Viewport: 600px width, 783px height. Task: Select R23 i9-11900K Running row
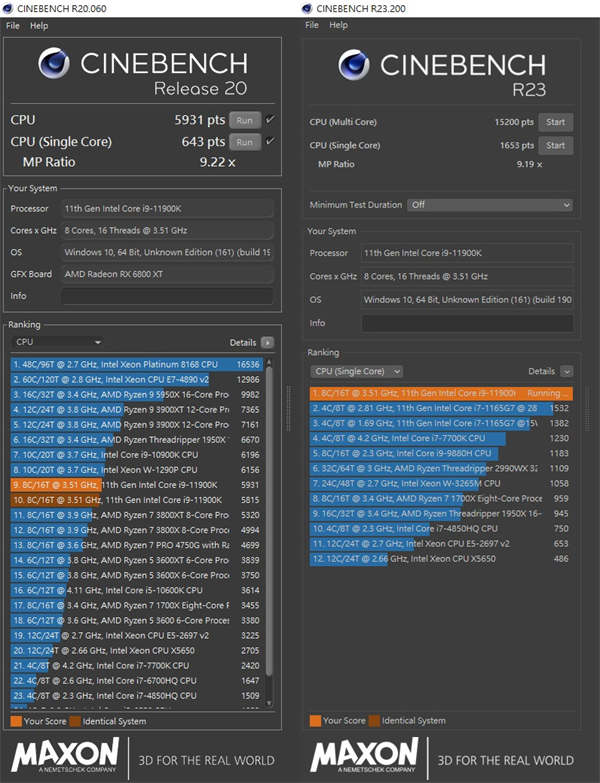point(441,393)
